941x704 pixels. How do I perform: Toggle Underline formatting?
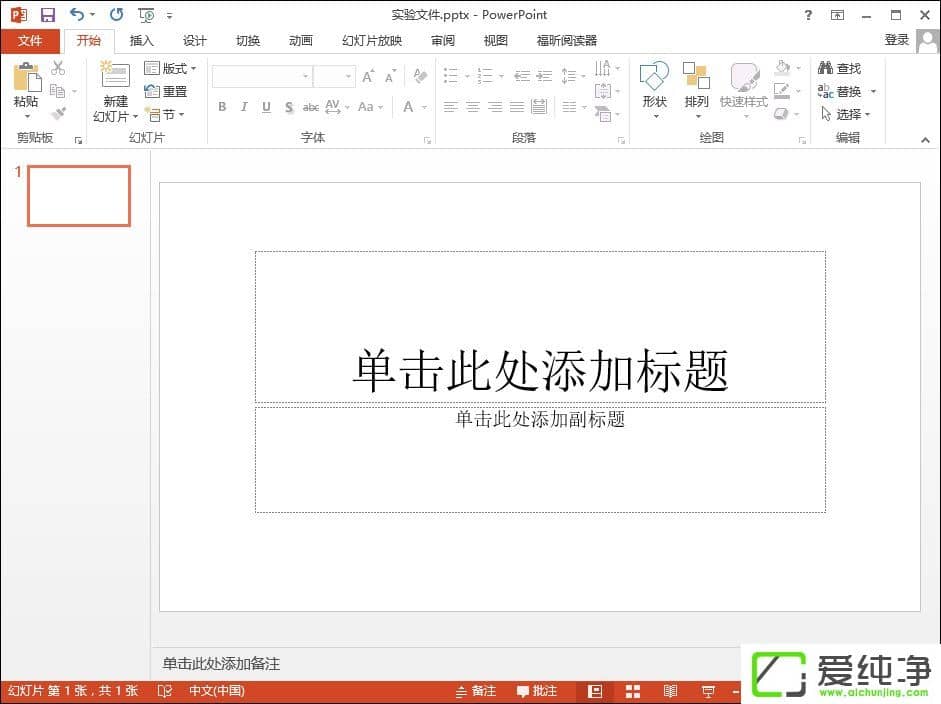pyautogui.click(x=266, y=107)
